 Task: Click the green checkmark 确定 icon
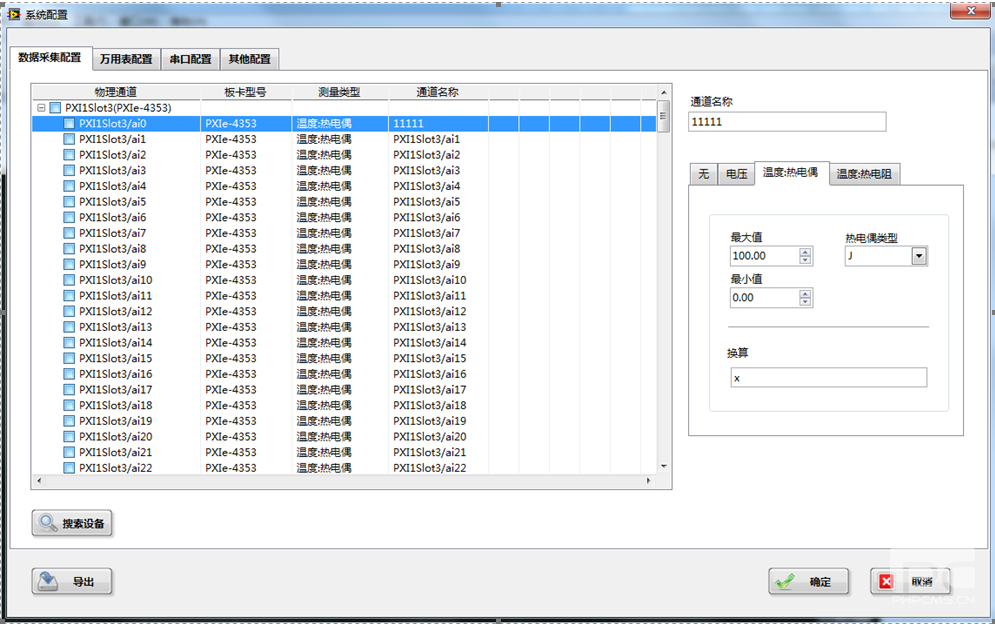[785, 581]
